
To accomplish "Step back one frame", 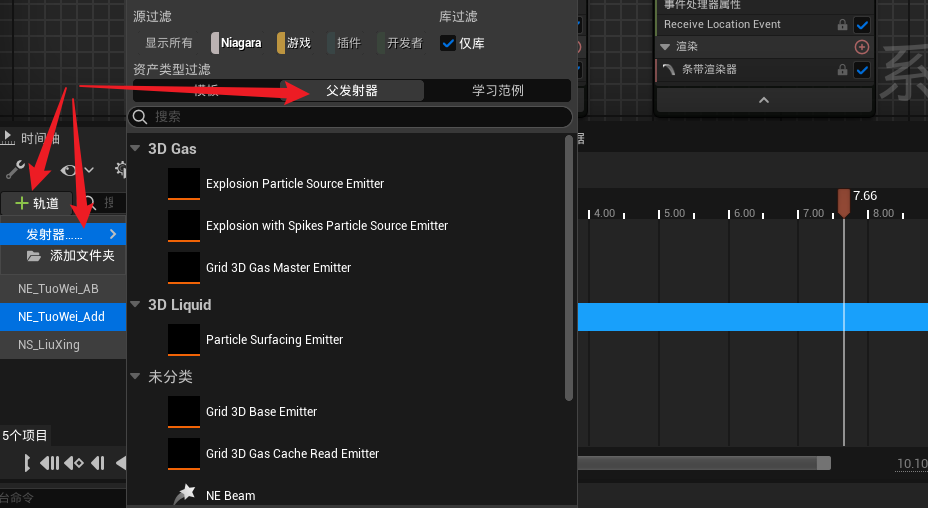I will coord(98,463).
